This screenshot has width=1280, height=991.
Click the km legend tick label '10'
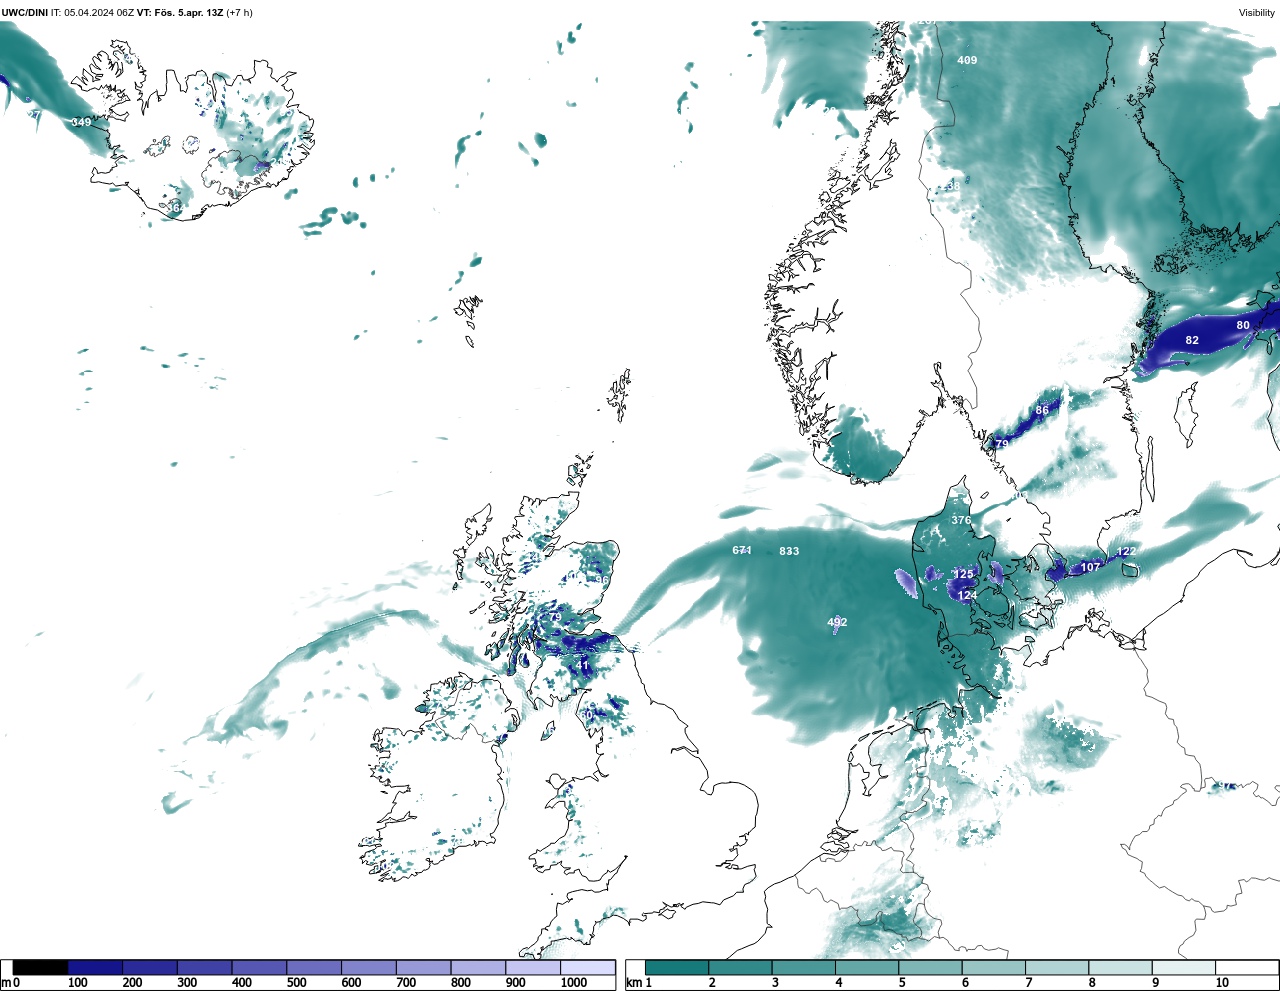pos(1222,982)
